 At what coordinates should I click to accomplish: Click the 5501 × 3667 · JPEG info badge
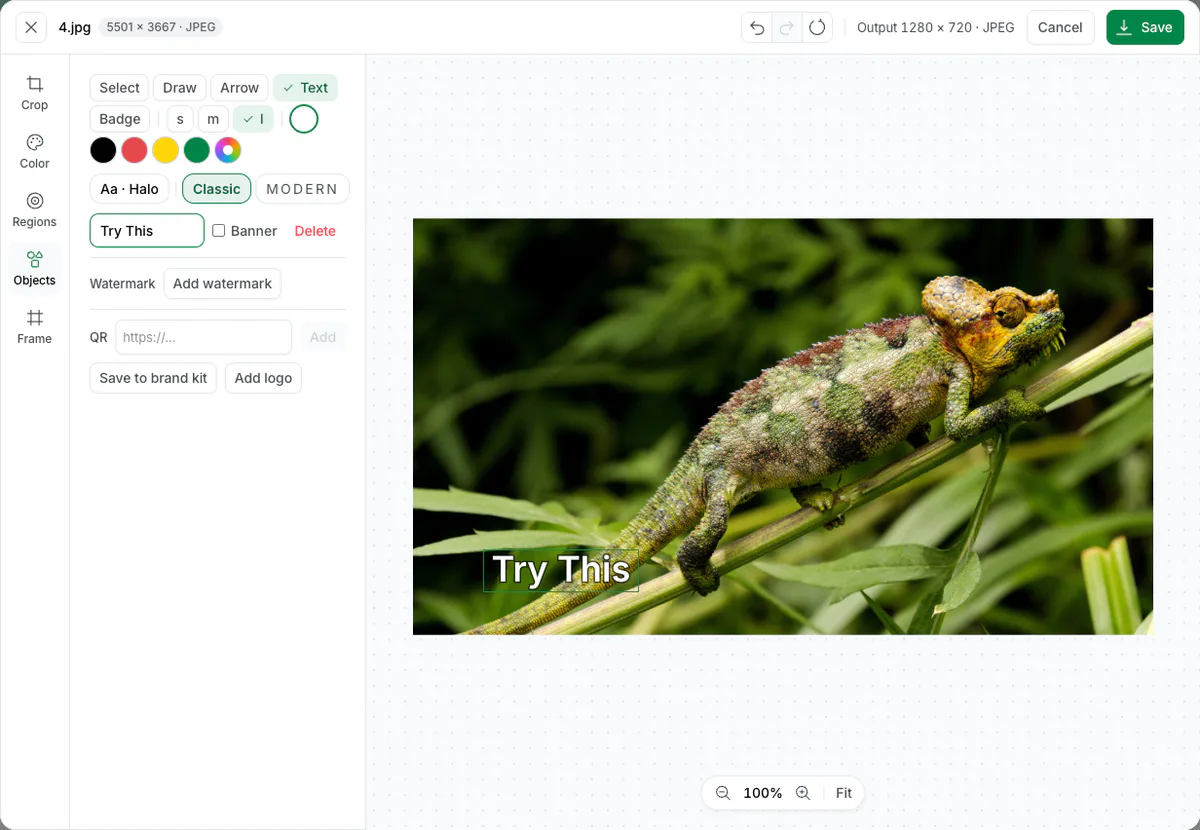160,27
